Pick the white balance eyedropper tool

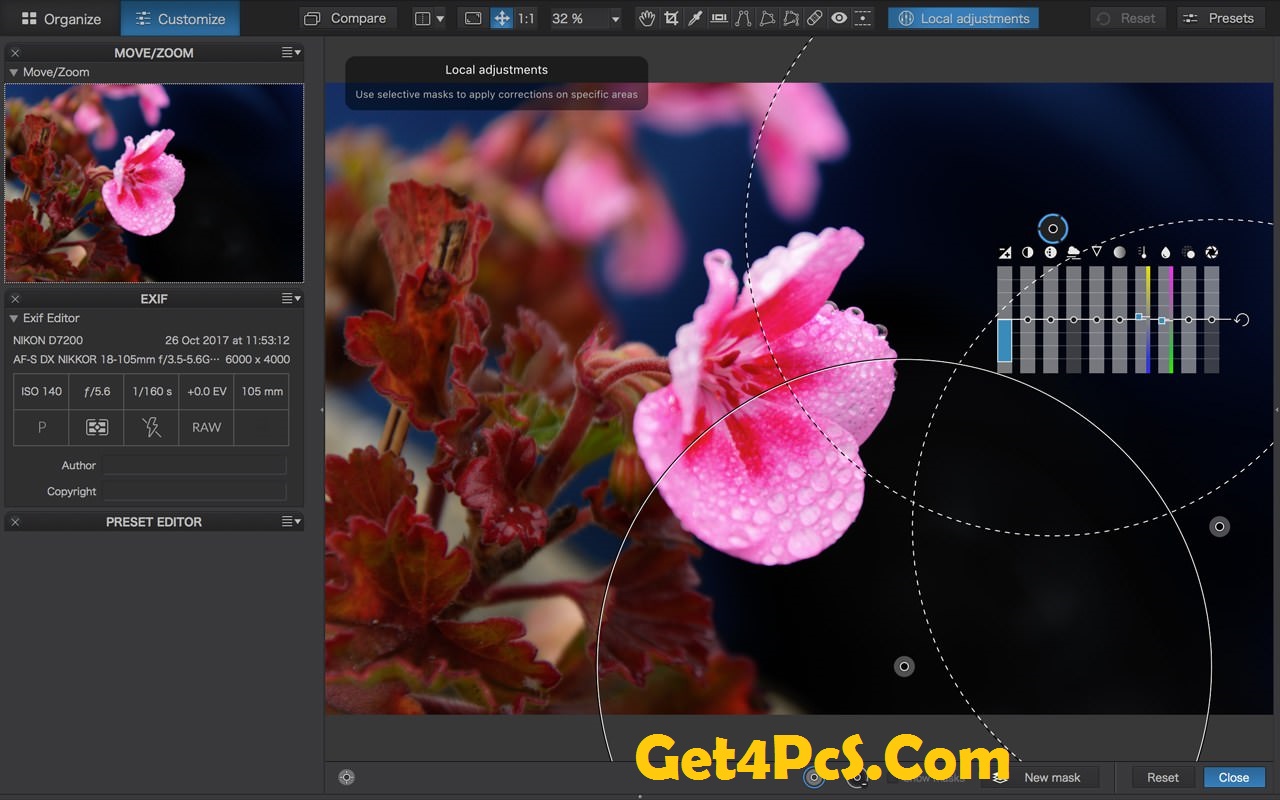pos(695,18)
